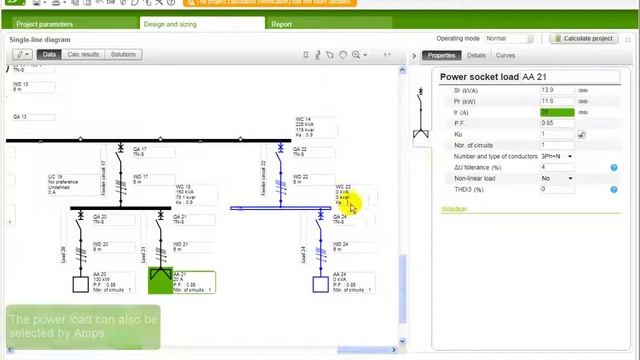Screen dimensions: 640x360
Task: Click the Calculate project button
Action: (x=584, y=38)
